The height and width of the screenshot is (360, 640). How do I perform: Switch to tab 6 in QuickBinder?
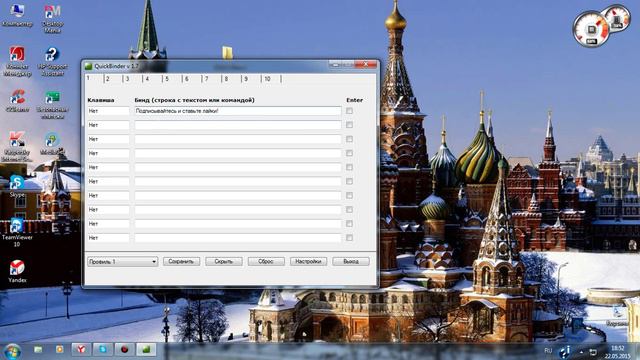click(x=192, y=79)
